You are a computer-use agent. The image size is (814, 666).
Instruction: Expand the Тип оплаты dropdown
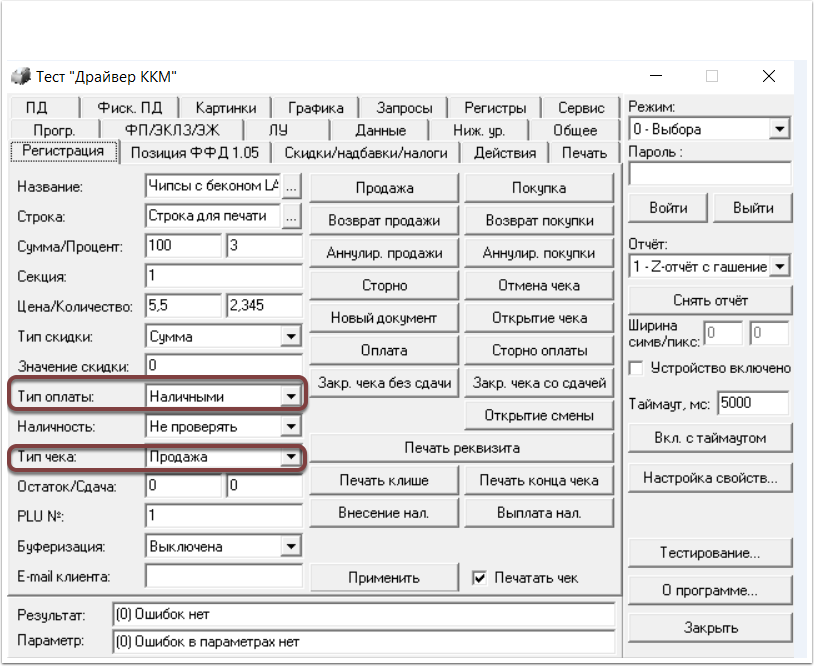[x=291, y=397]
